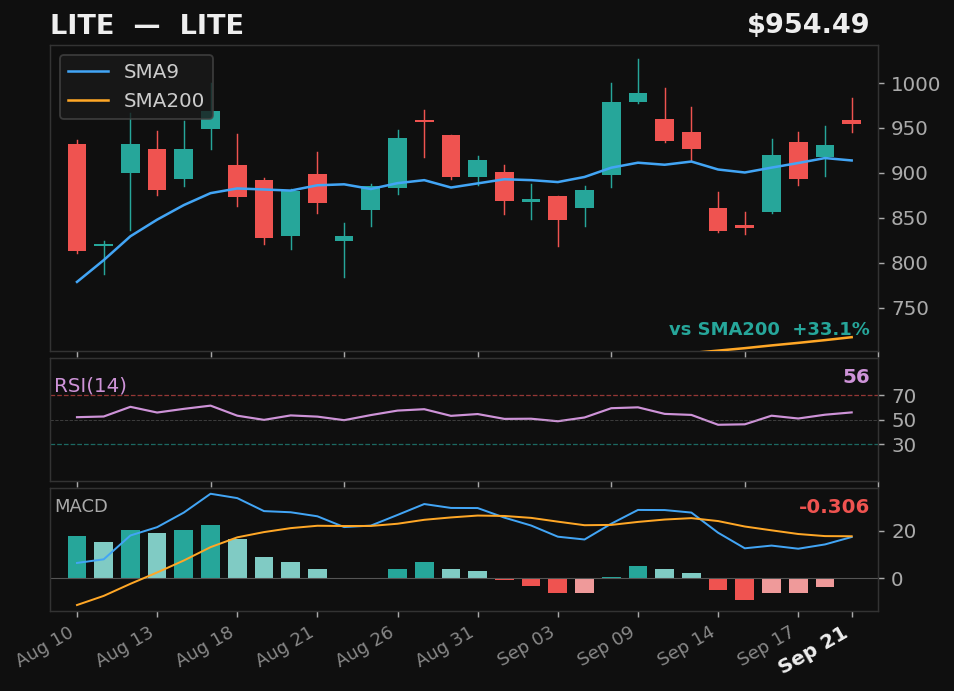Click the Aug 13 date label
Image resolution: width=954 pixels, height=691 pixels.
125,646
